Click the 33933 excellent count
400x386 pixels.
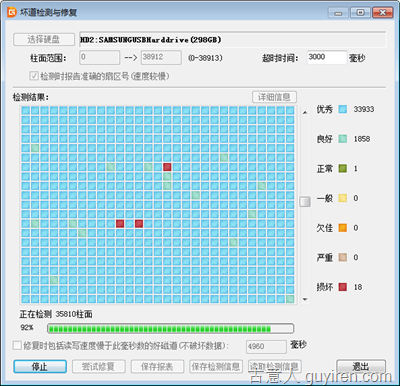click(364, 109)
